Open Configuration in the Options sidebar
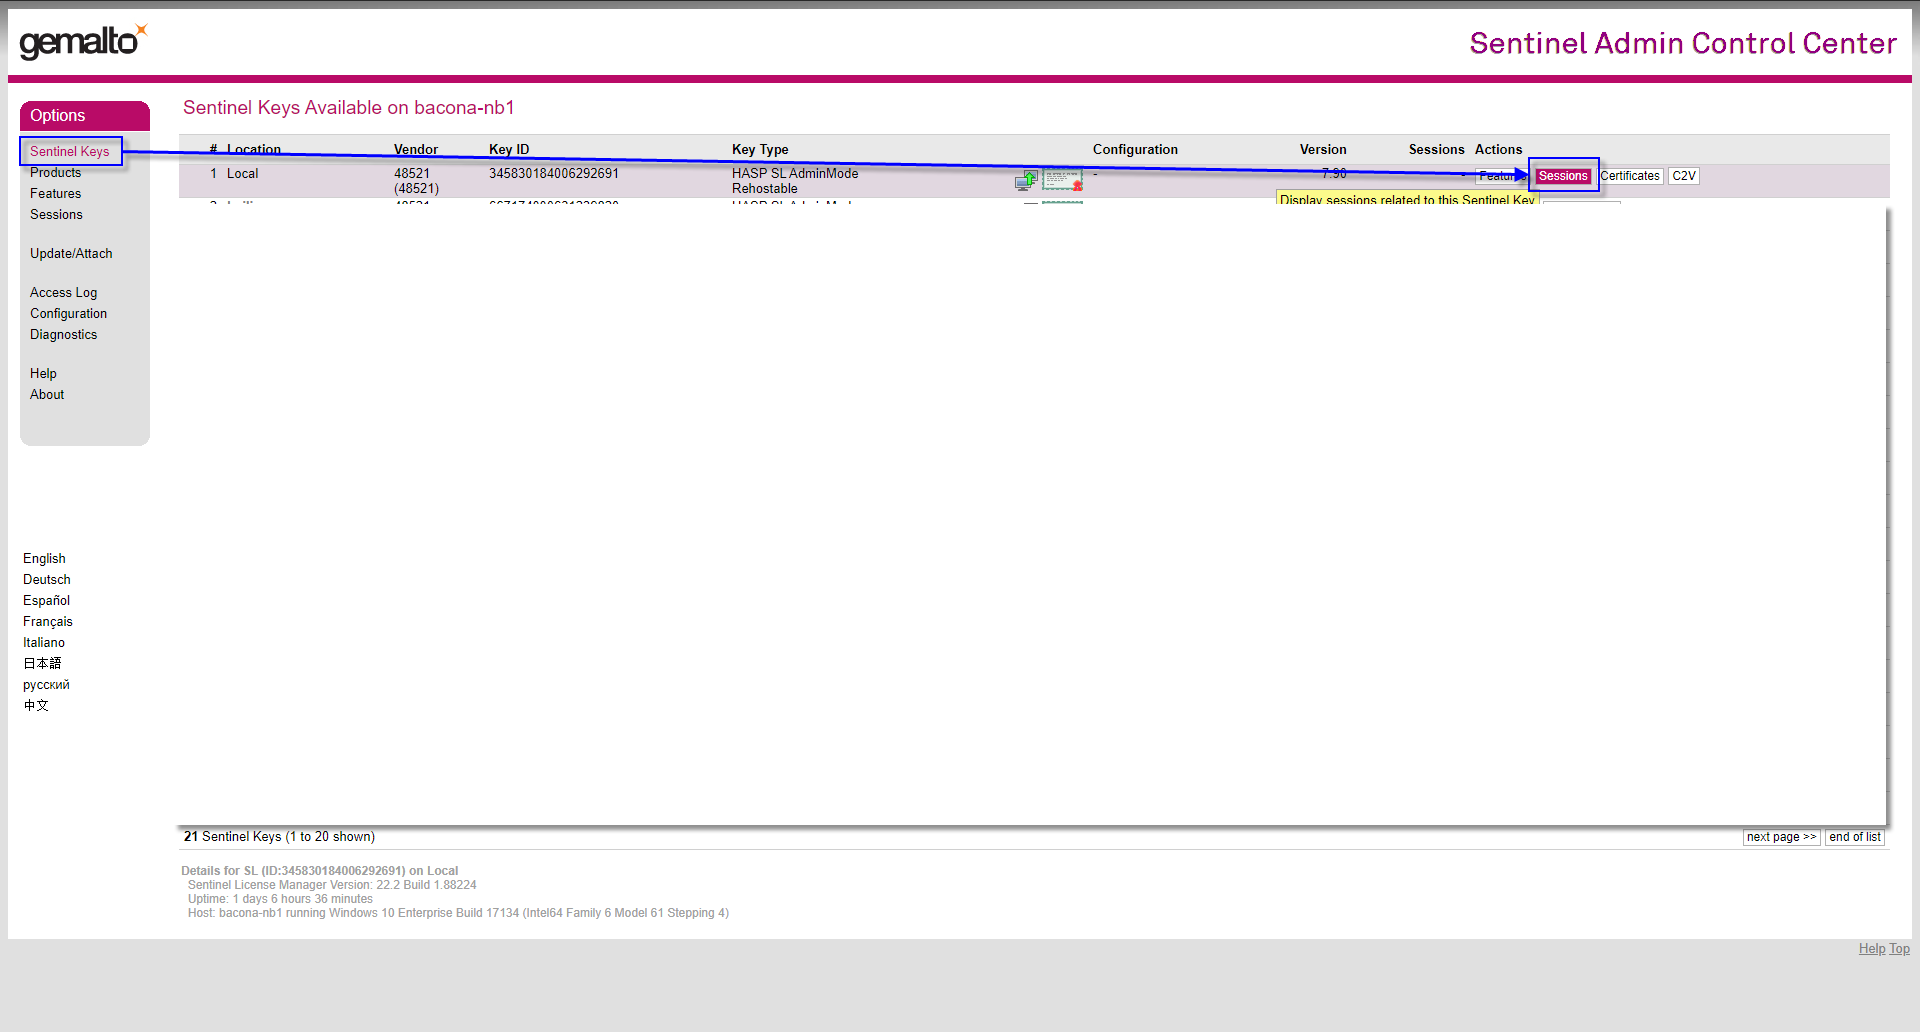 tap(69, 314)
